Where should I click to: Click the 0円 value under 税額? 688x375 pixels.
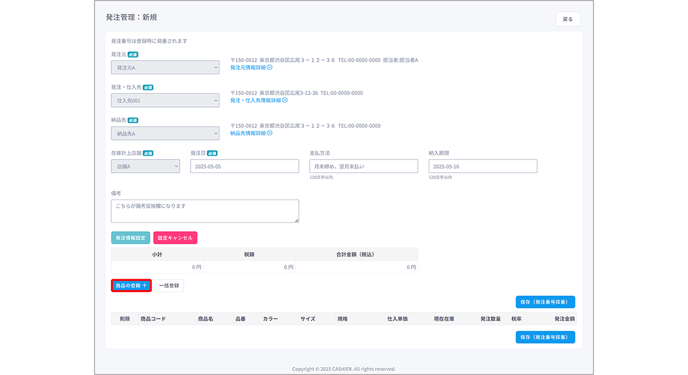288,267
